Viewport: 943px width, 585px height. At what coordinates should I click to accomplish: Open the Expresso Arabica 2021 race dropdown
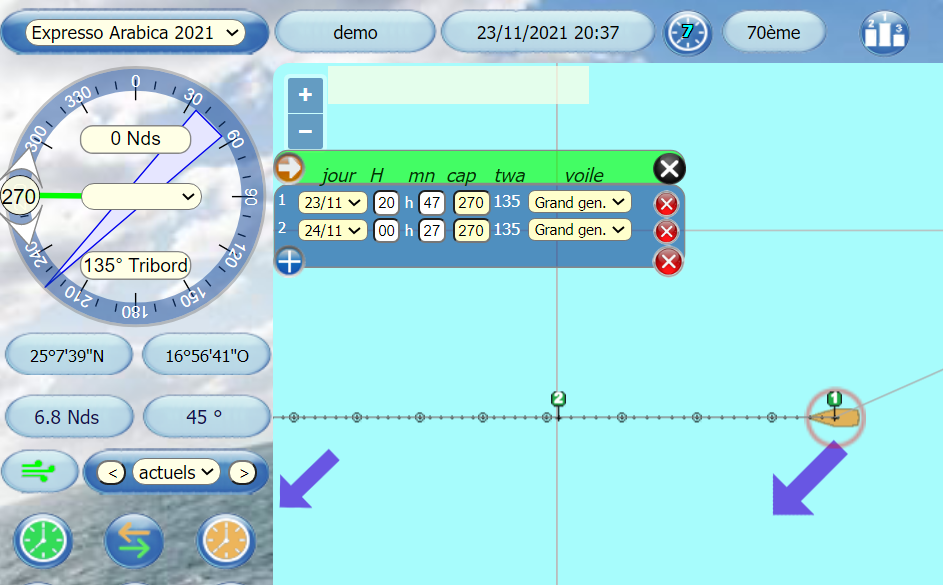(x=135, y=33)
